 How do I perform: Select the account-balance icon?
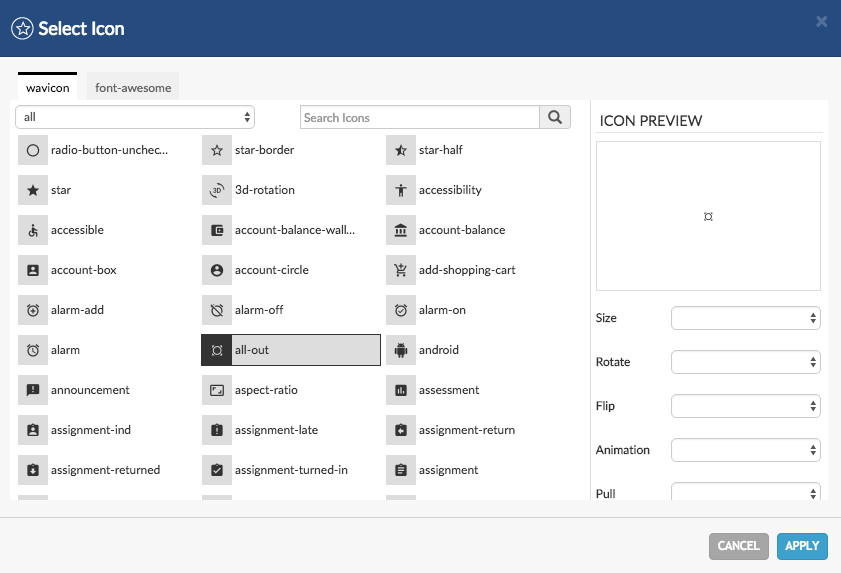coord(461,230)
